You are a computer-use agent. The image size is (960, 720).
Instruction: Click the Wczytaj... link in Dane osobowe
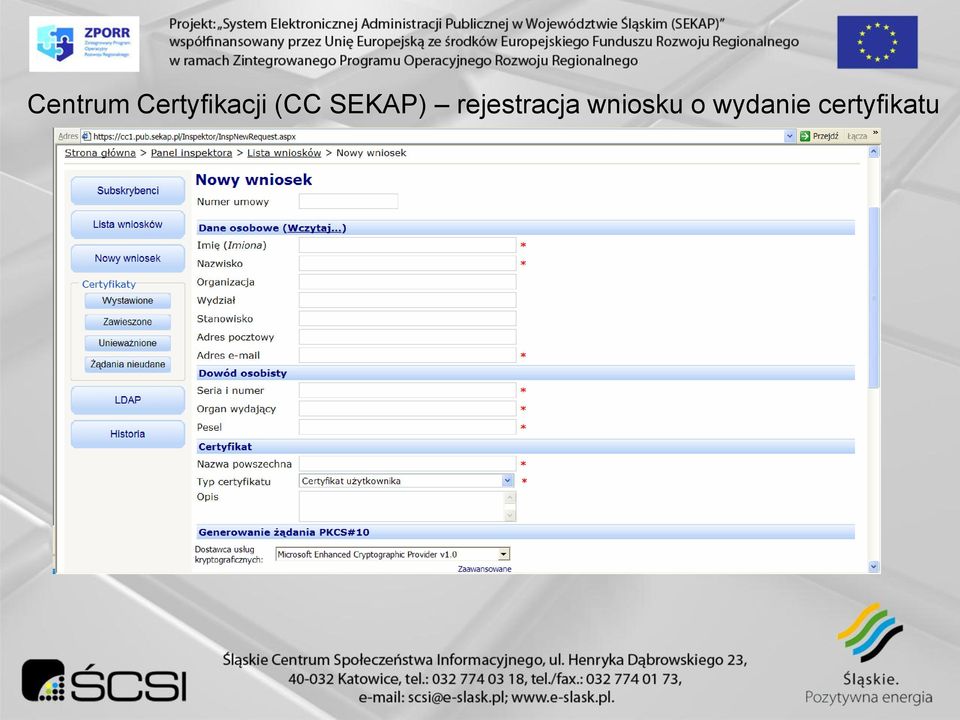coord(315,228)
